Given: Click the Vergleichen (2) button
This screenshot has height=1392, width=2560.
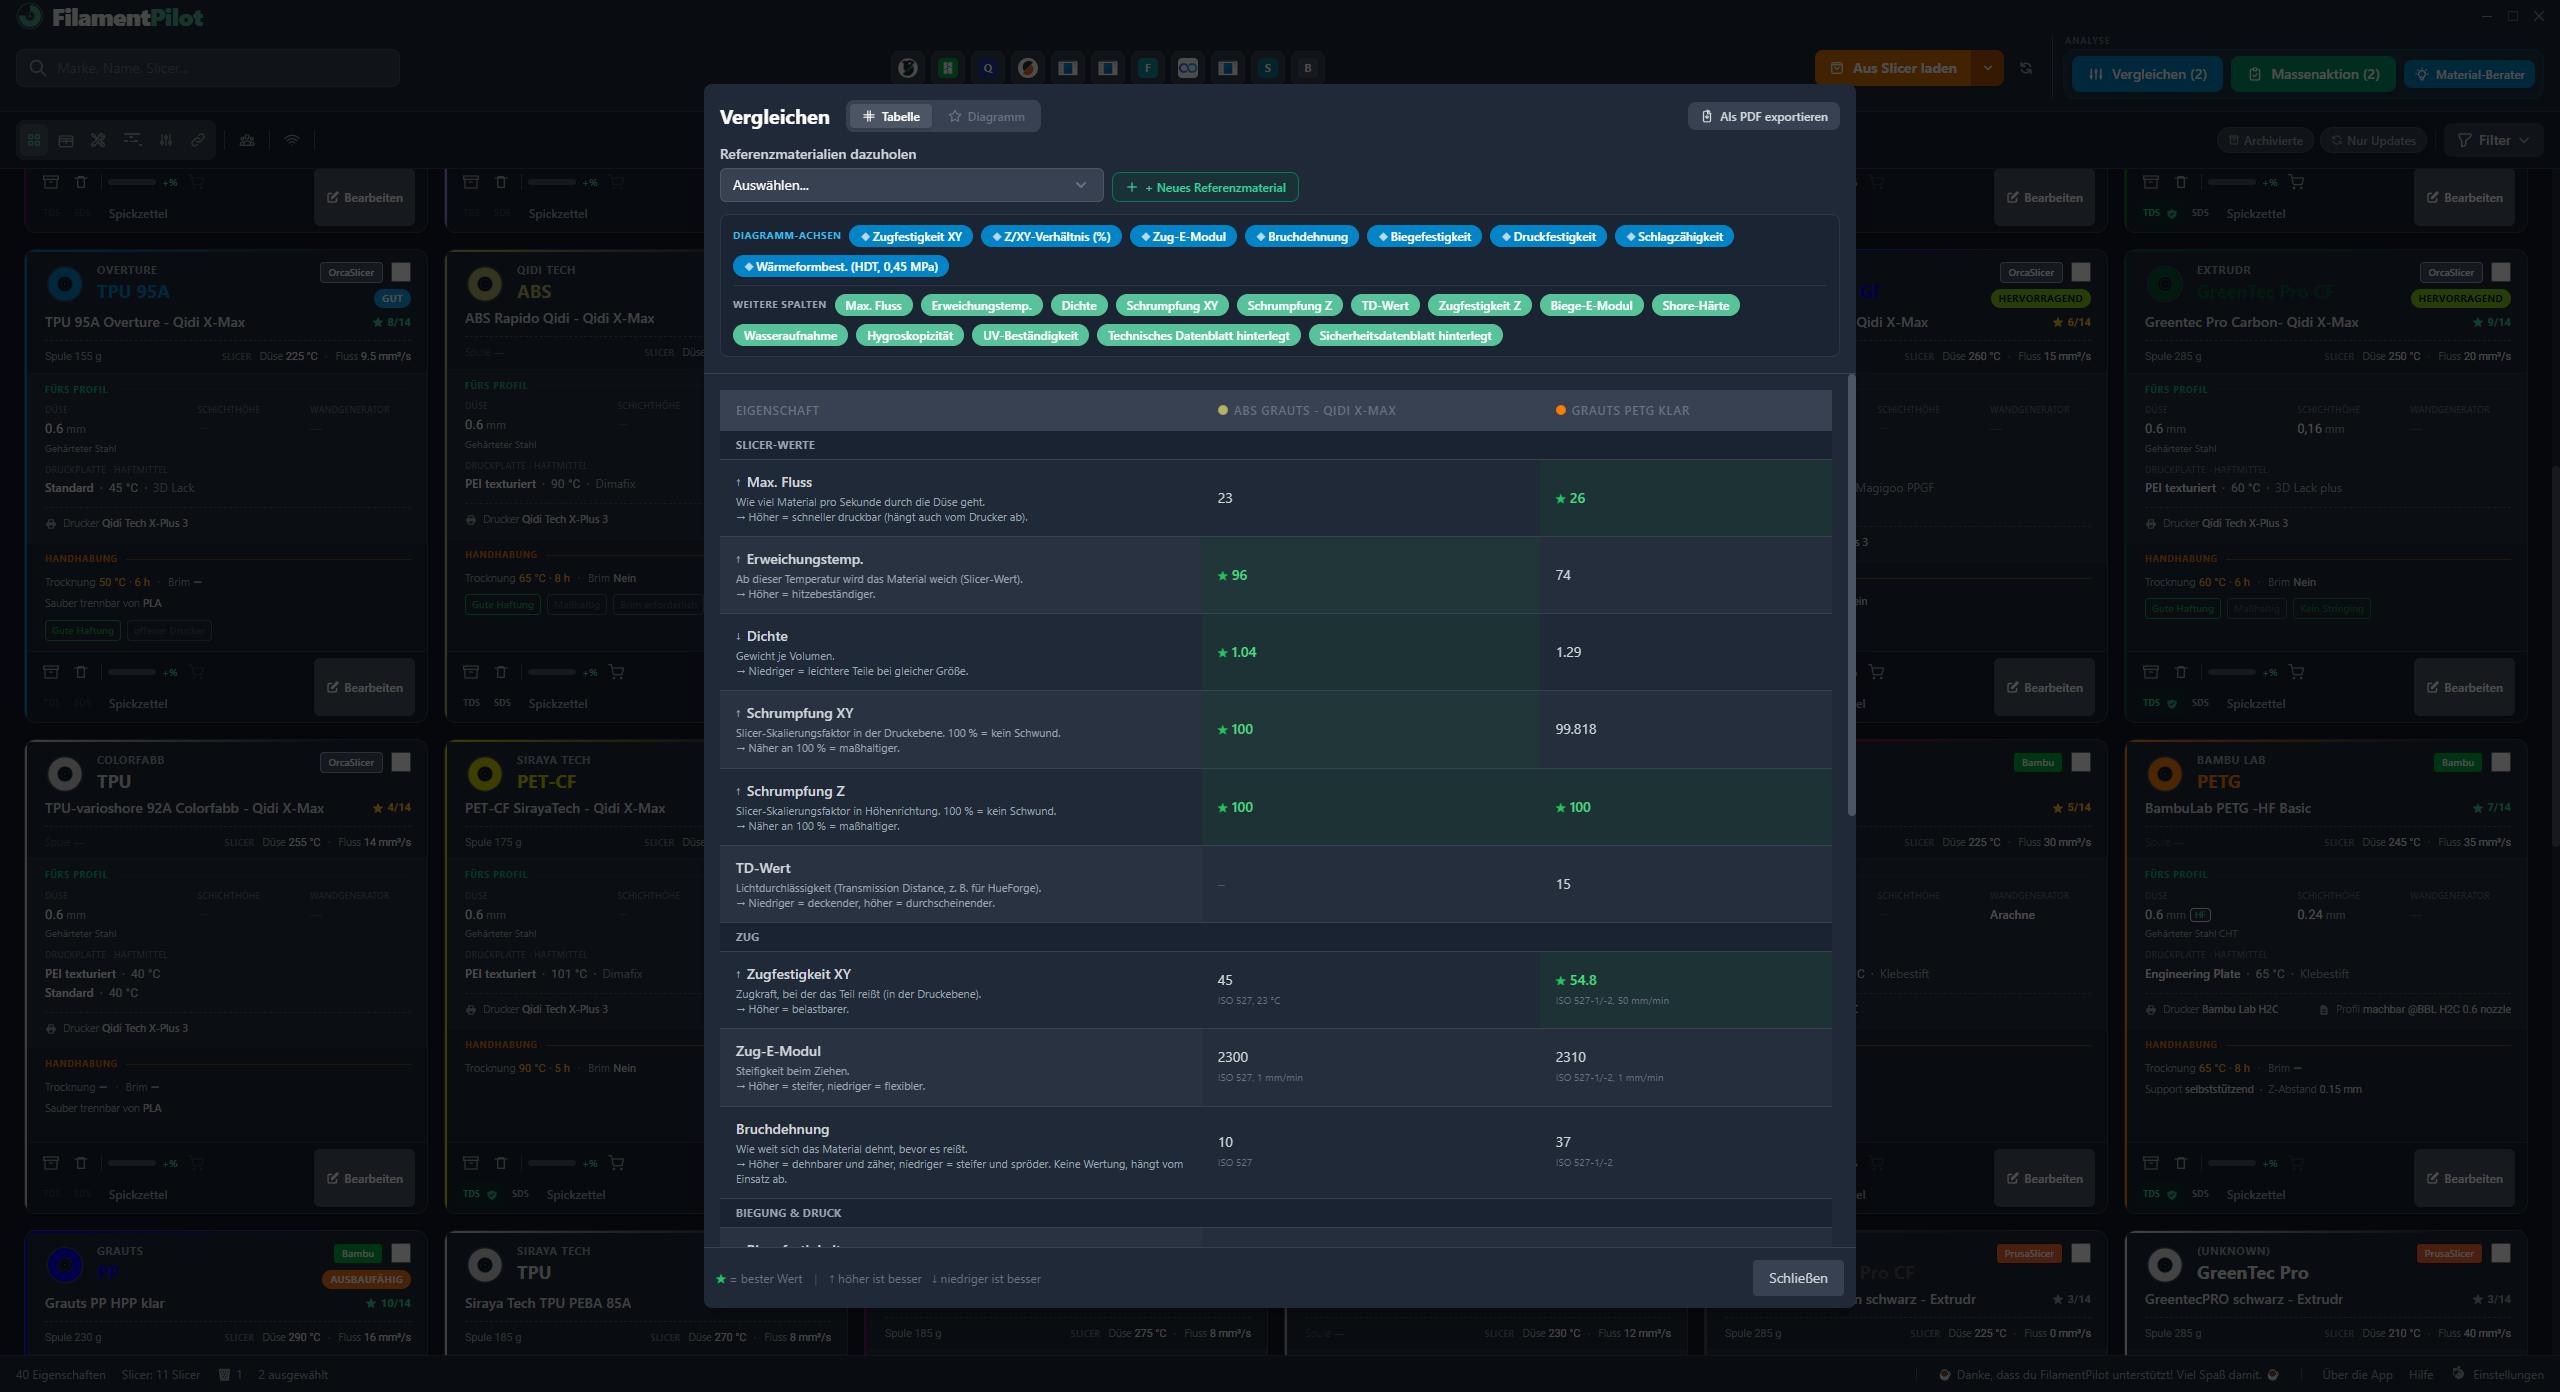Looking at the screenshot, I should coord(2147,74).
